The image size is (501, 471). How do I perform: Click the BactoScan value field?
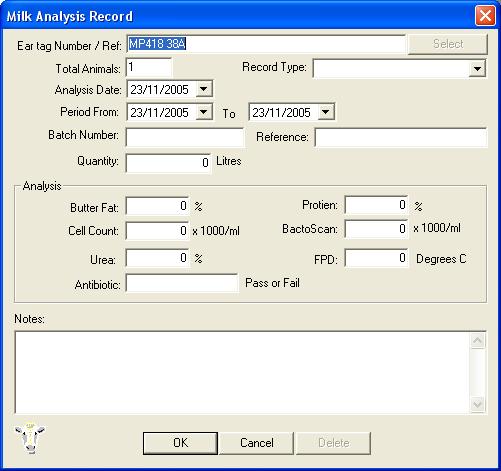pos(376,229)
